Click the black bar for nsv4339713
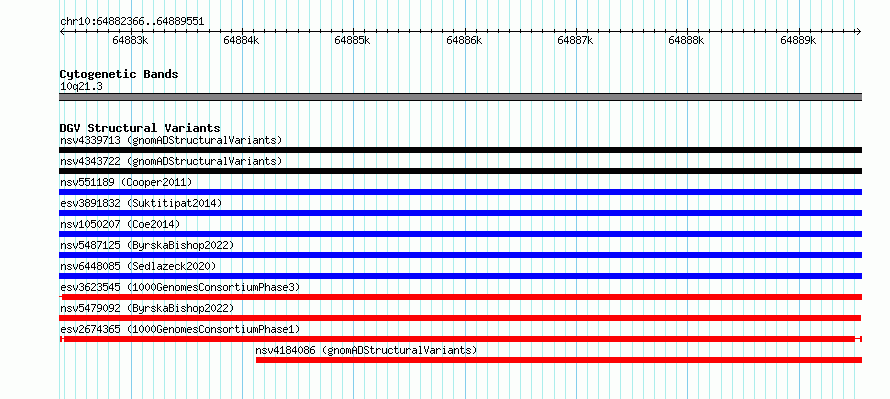Viewport: 890px width, 399px height. 460,150
